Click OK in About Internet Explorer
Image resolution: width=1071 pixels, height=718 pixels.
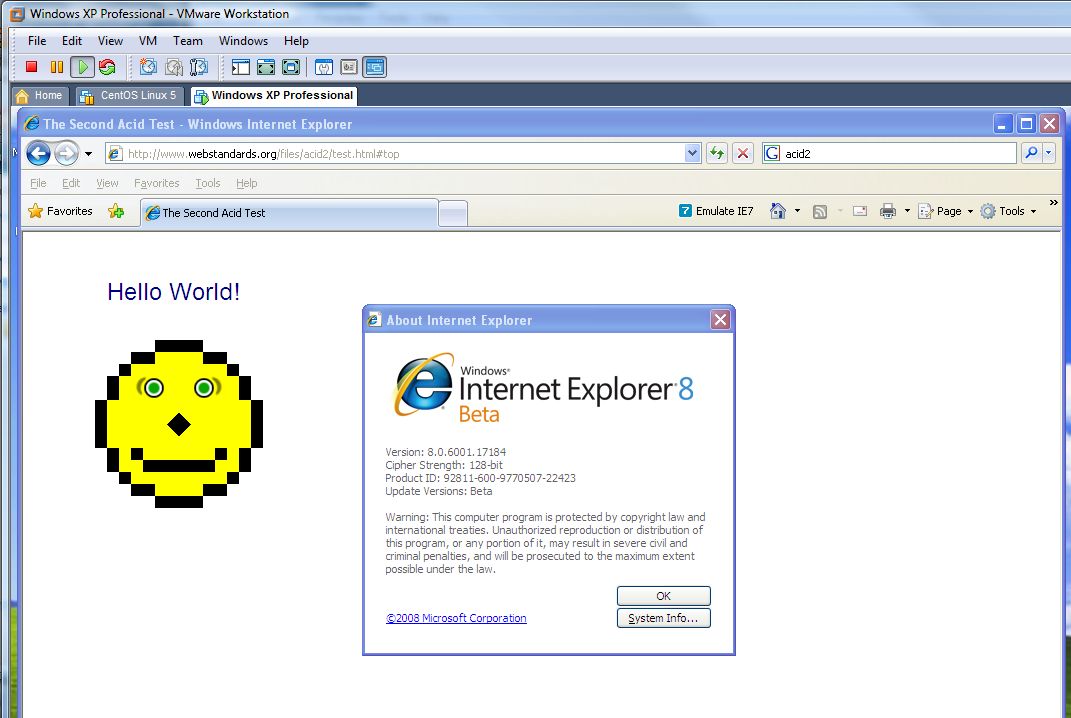coord(663,596)
